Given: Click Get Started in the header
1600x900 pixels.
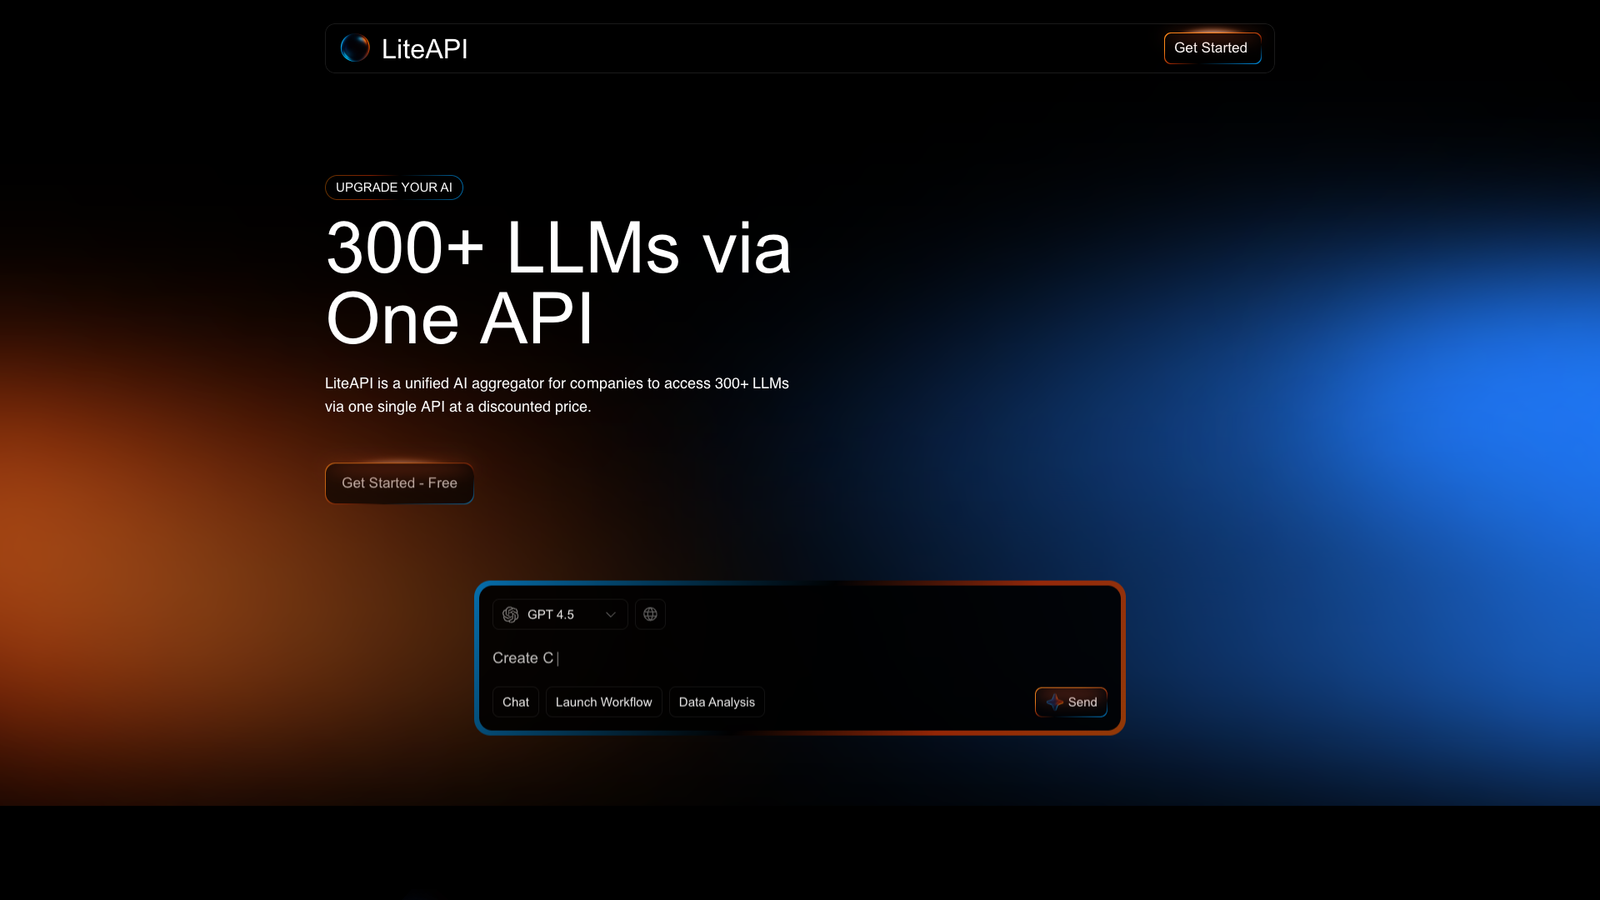Looking at the screenshot, I should (x=1212, y=48).
